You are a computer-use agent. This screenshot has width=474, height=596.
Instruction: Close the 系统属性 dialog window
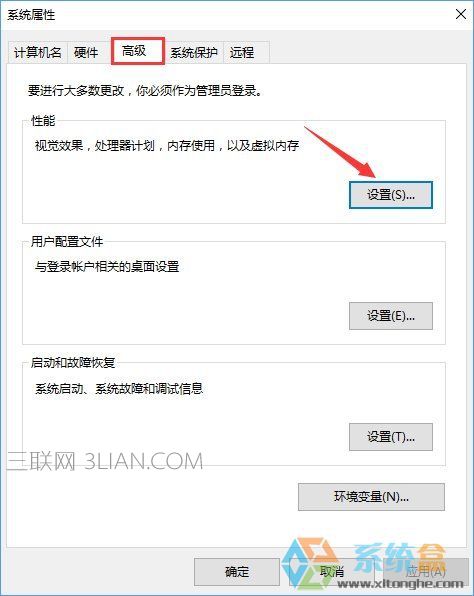coord(461,14)
